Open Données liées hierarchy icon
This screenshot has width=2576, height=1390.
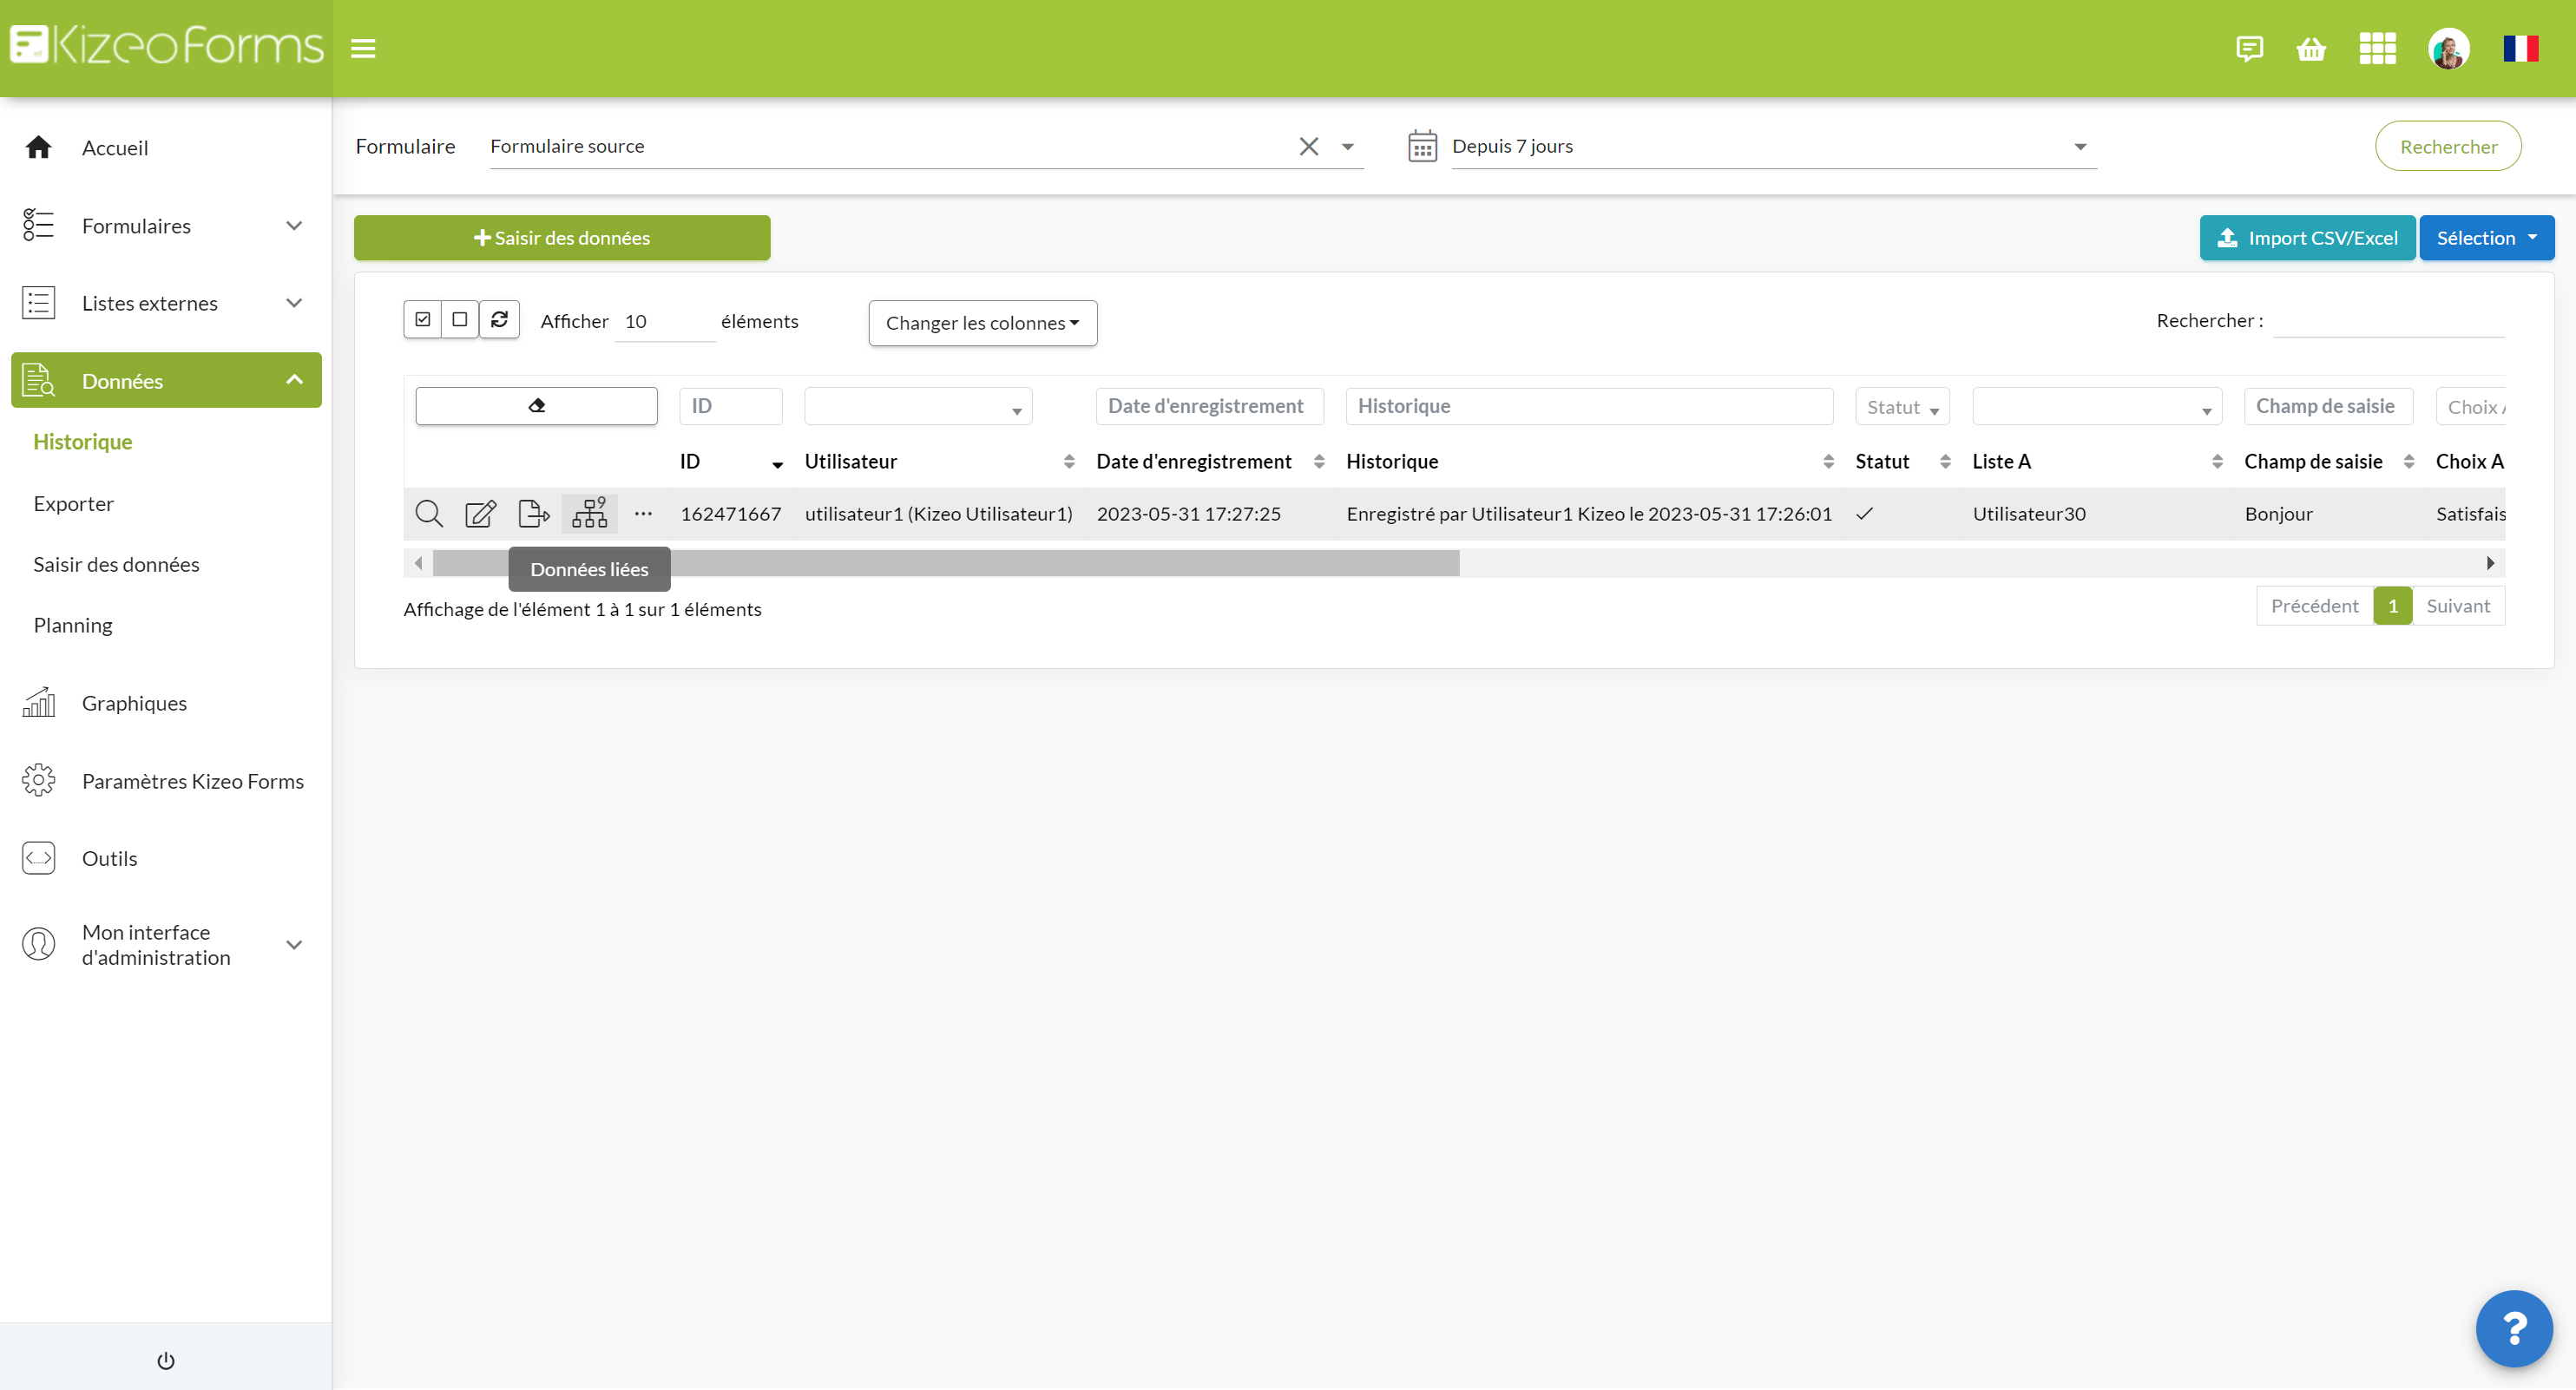tap(589, 513)
